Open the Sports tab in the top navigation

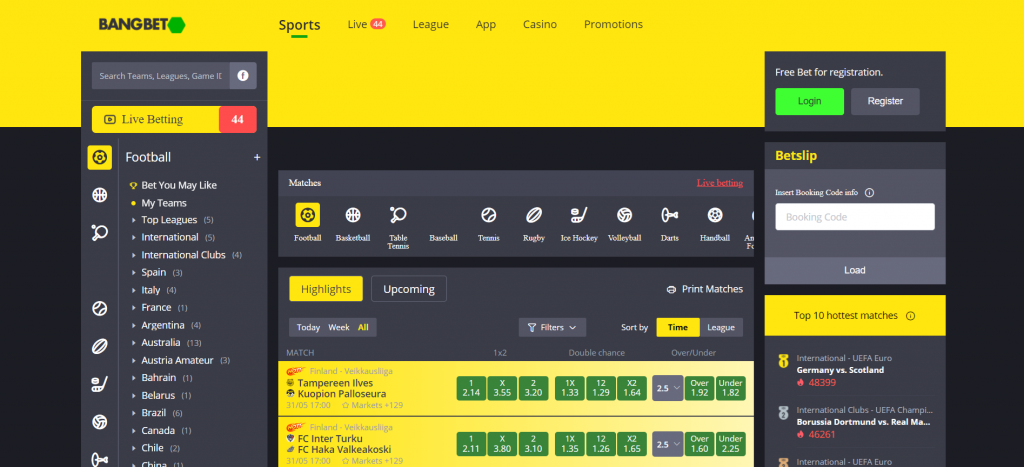click(299, 25)
